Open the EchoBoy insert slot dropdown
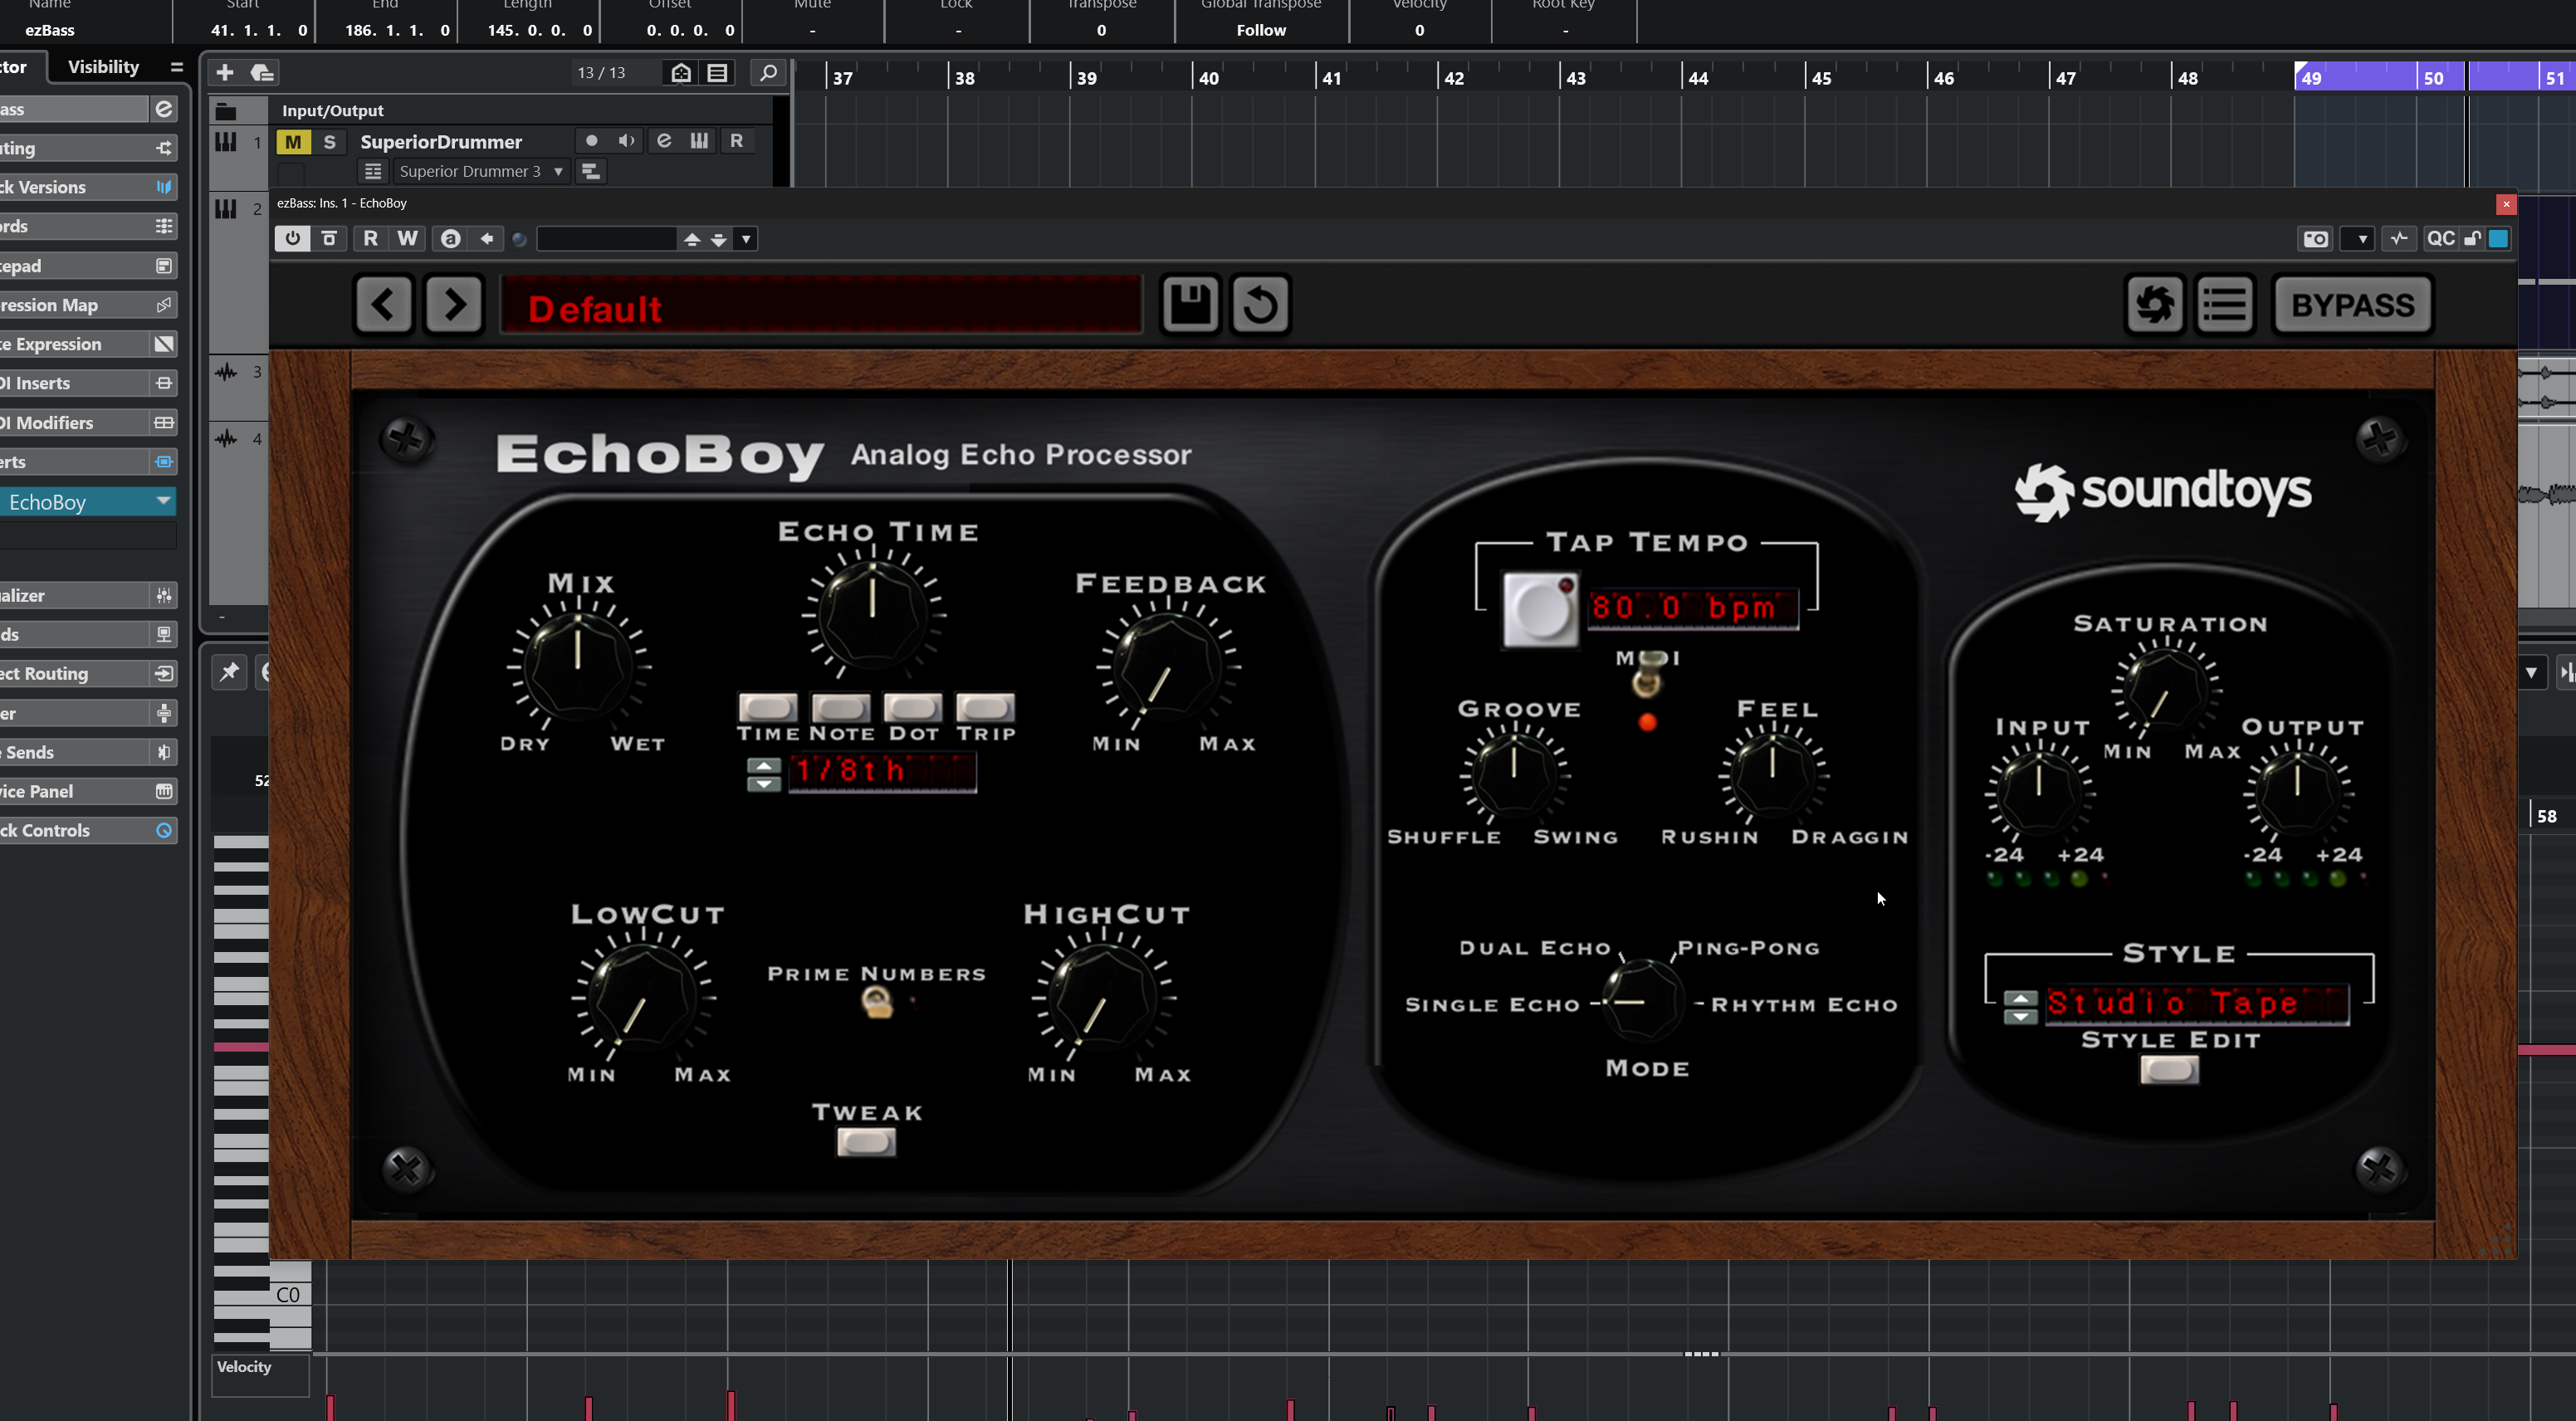 coord(163,501)
